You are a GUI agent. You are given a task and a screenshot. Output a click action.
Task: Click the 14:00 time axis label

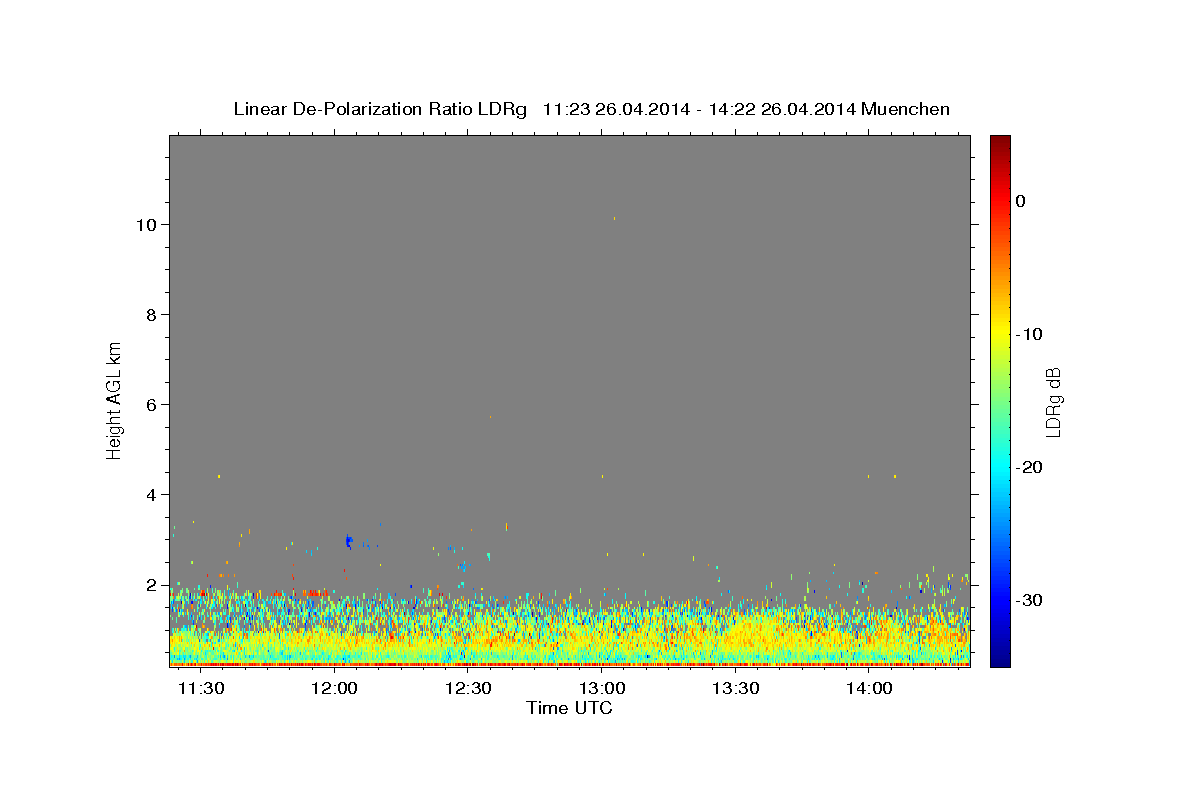870,688
